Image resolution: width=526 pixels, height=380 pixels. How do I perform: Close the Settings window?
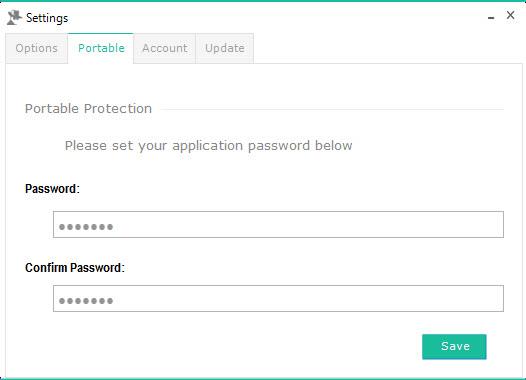click(510, 15)
